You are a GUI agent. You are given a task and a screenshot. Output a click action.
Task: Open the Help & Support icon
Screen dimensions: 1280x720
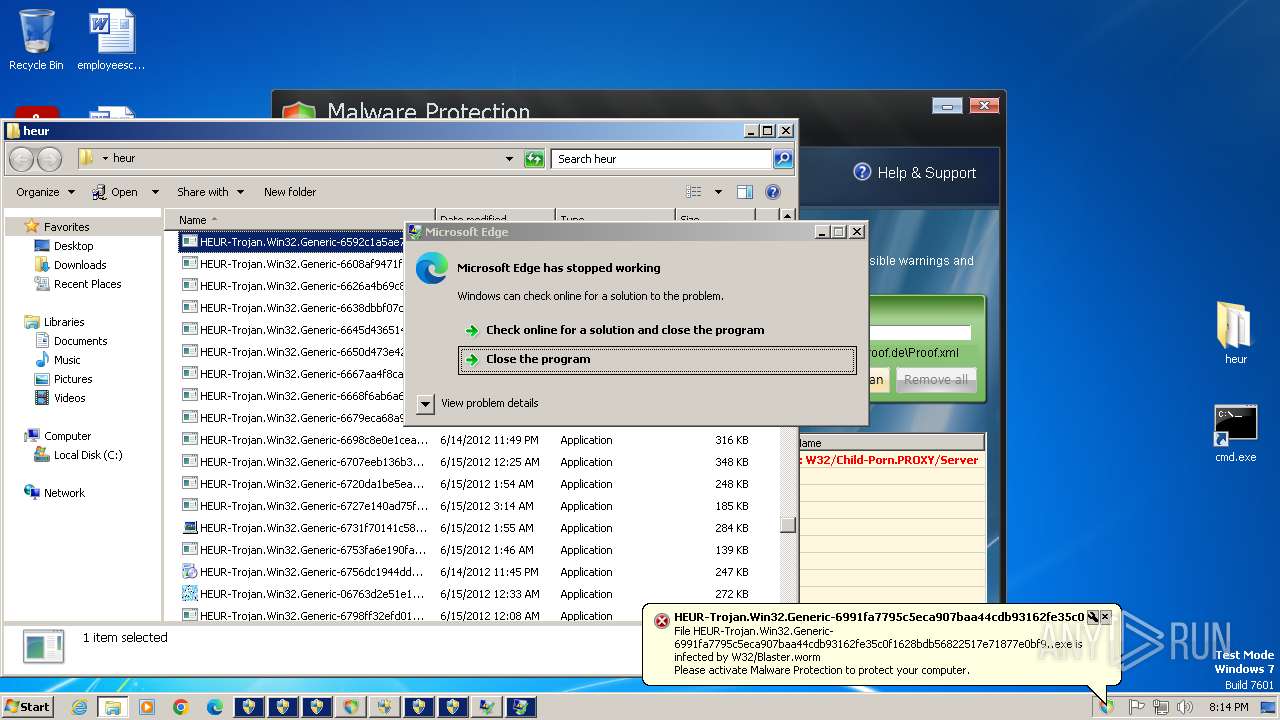coord(862,172)
